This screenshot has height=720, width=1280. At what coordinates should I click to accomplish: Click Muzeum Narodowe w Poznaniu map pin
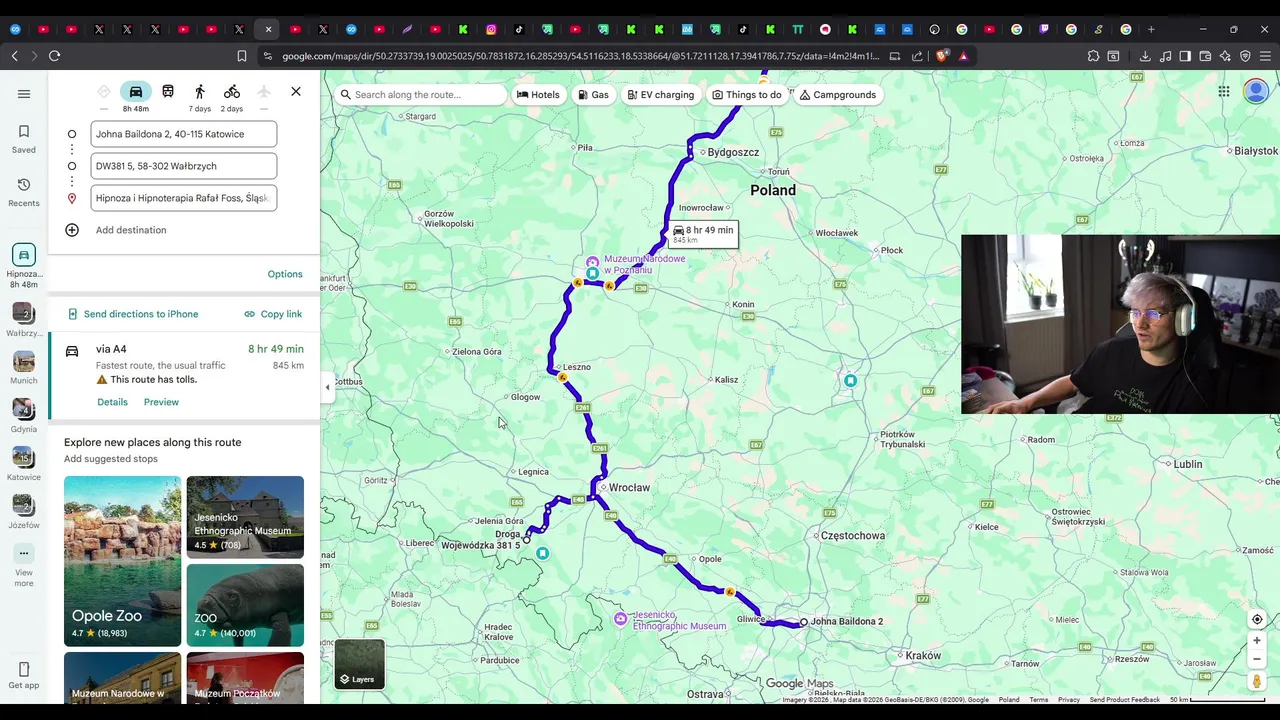[x=592, y=262]
